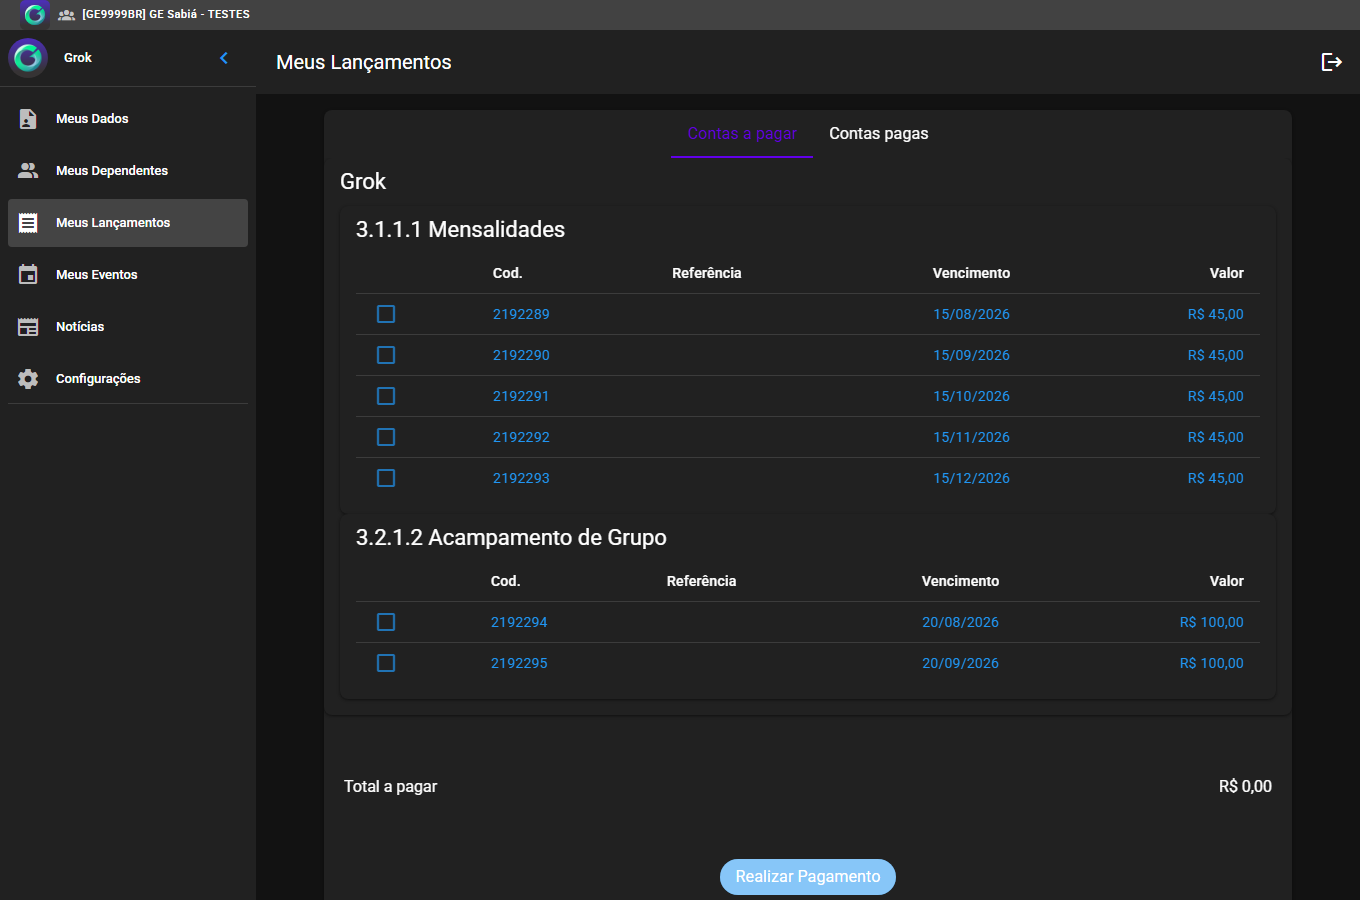Click due date 20/09/2026
The image size is (1360, 900).
tap(960, 663)
